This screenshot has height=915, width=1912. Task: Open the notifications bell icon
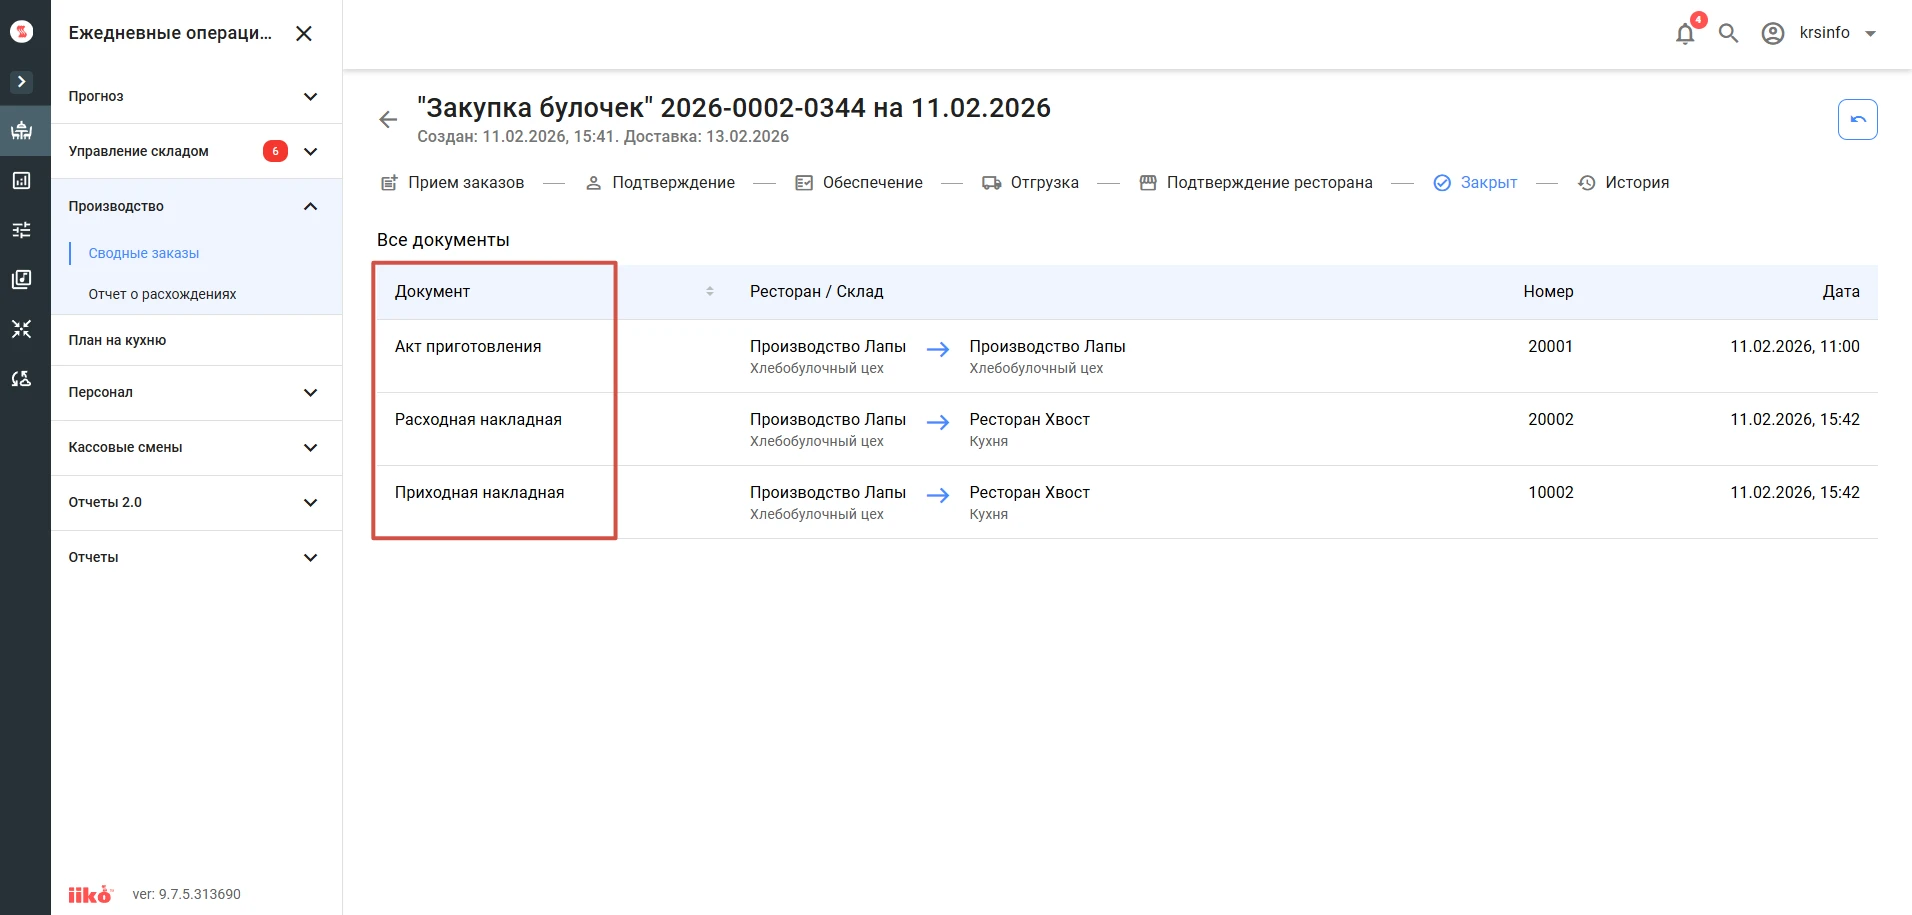point(1685,33)
